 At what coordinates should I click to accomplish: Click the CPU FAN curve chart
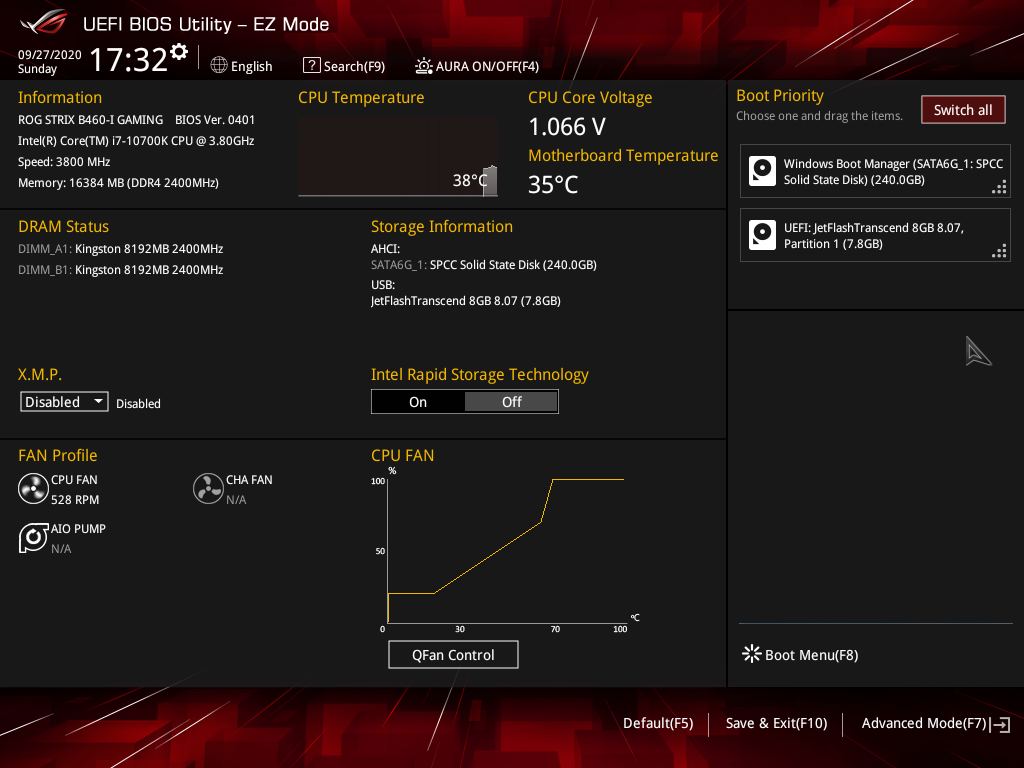click(x=505, y=550)
